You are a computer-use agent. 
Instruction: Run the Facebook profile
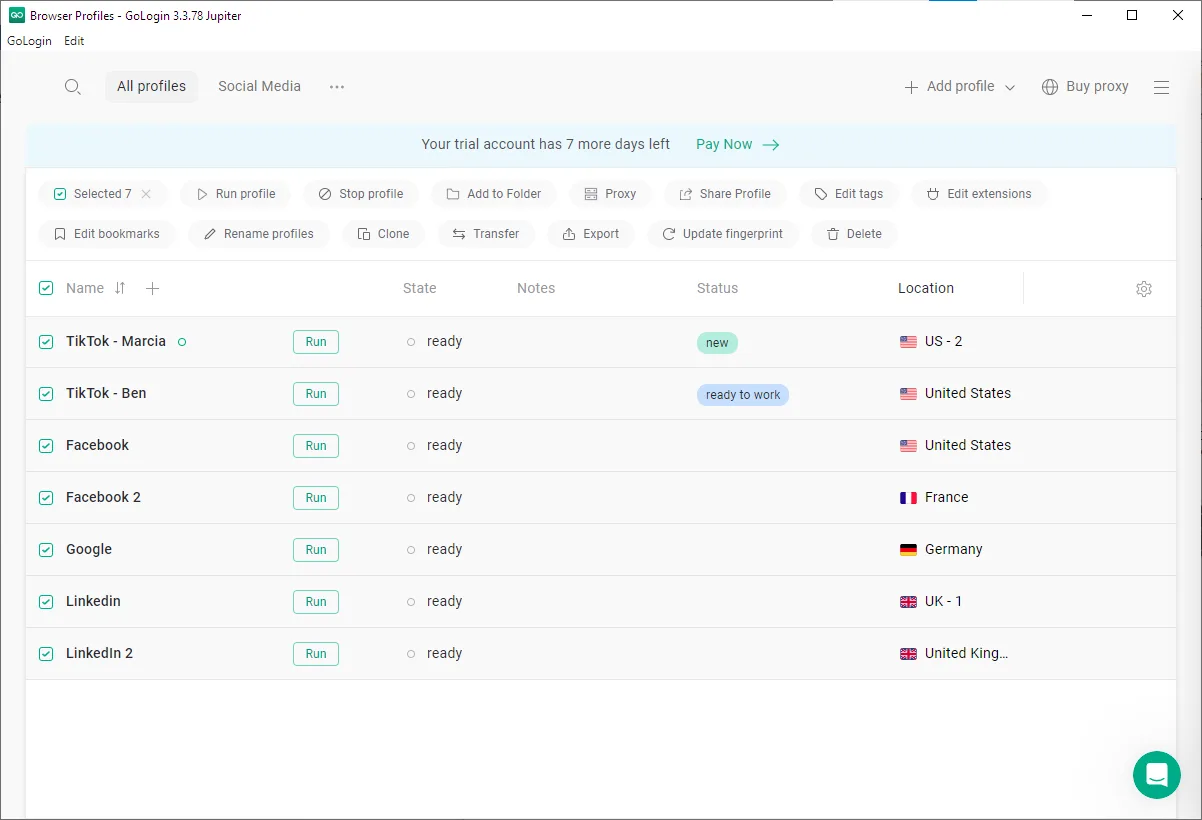(316, 446)
